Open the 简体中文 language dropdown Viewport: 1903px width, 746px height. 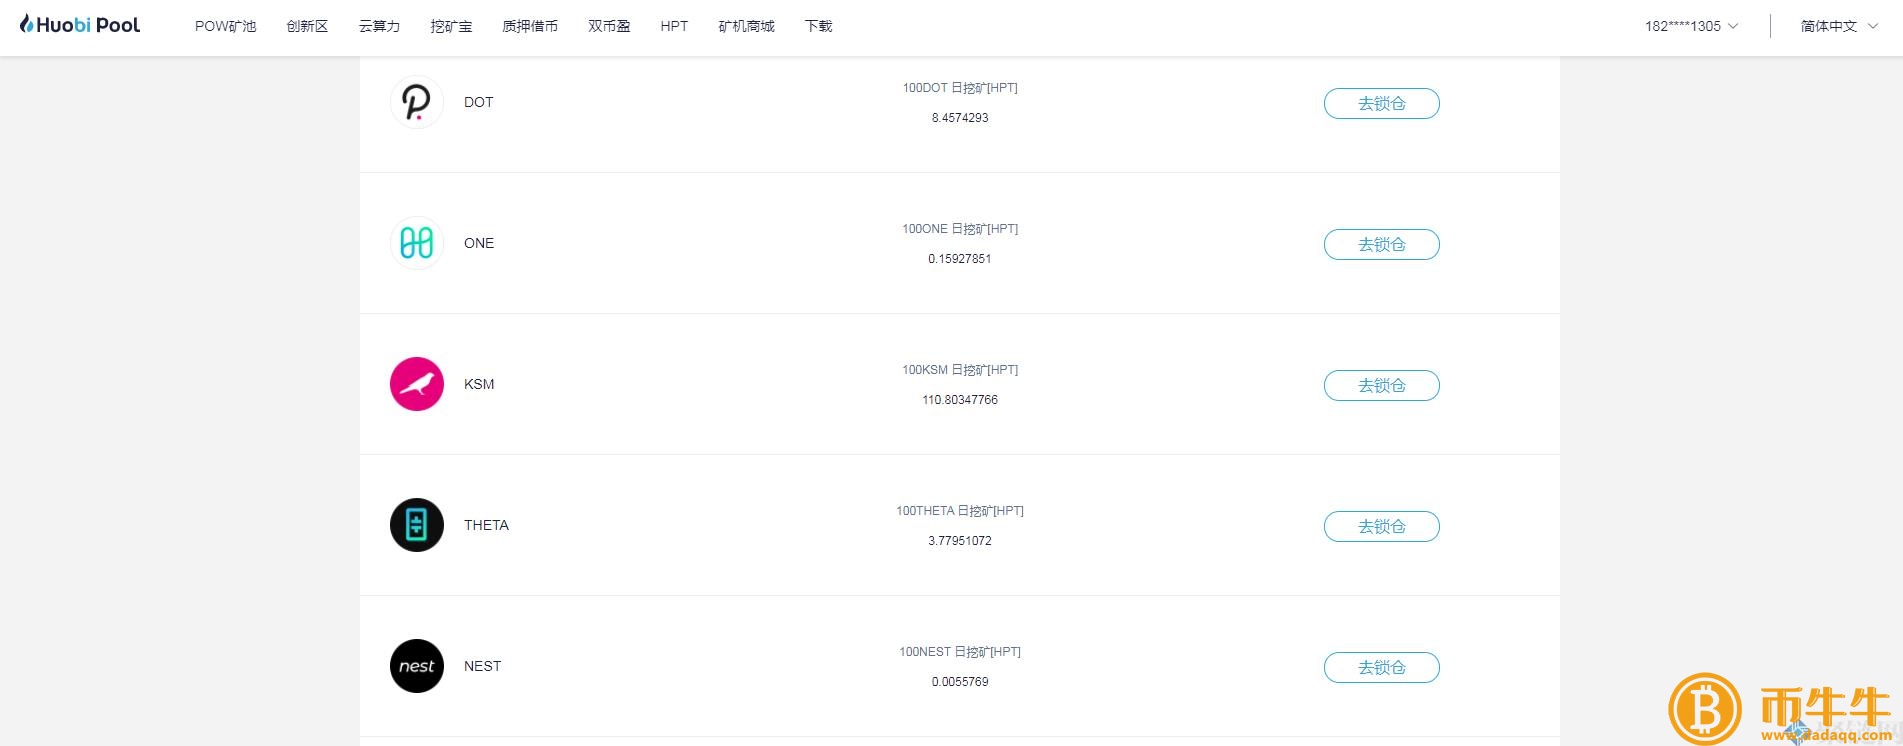[1826, 26]
